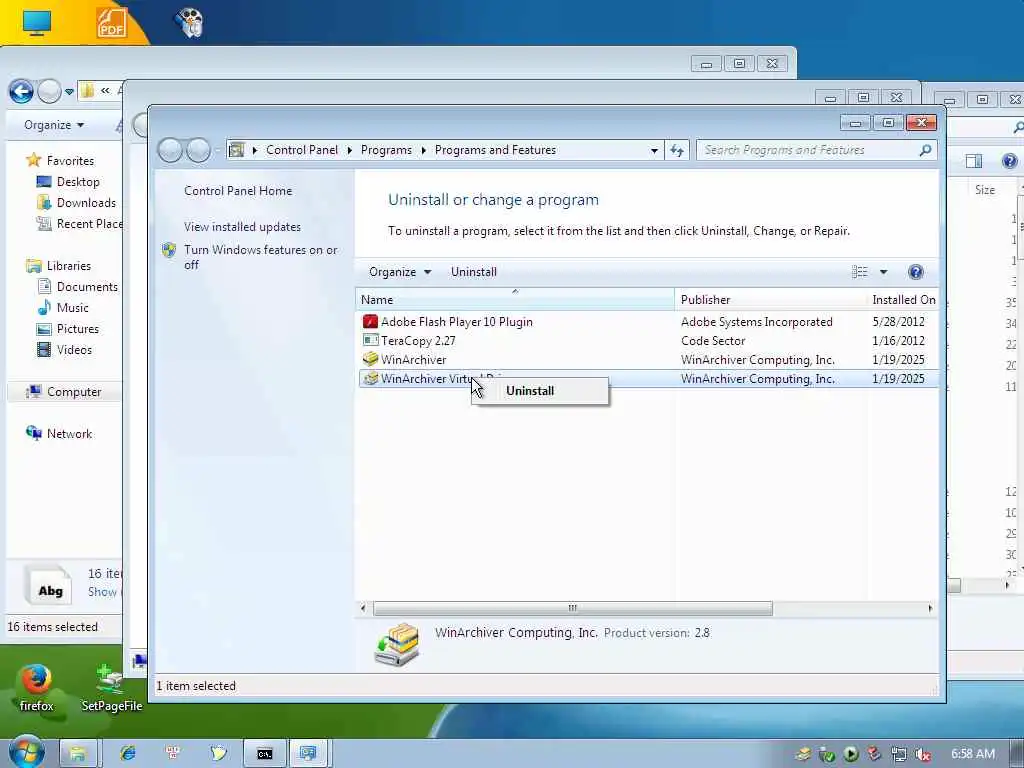
Task: Open the Windows Start menu
Action: 26,753
